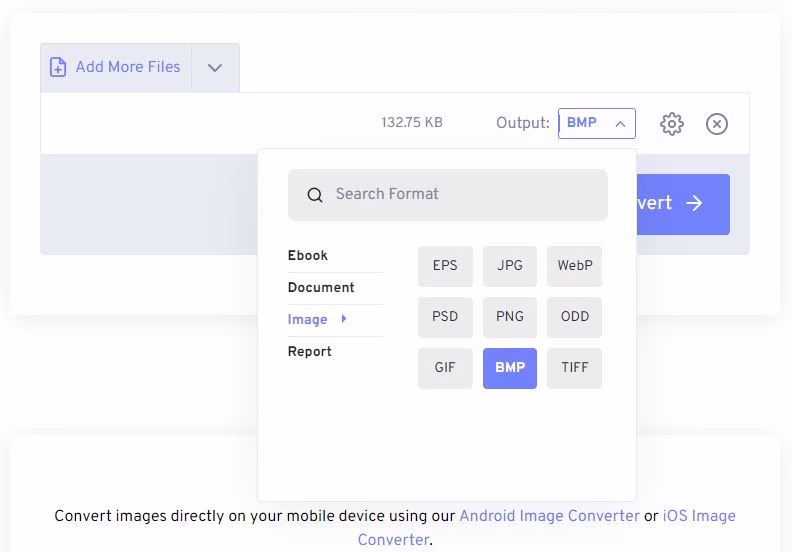Click the magnifier search icon
The image size is (792, 552).
(x=315, y=195)
